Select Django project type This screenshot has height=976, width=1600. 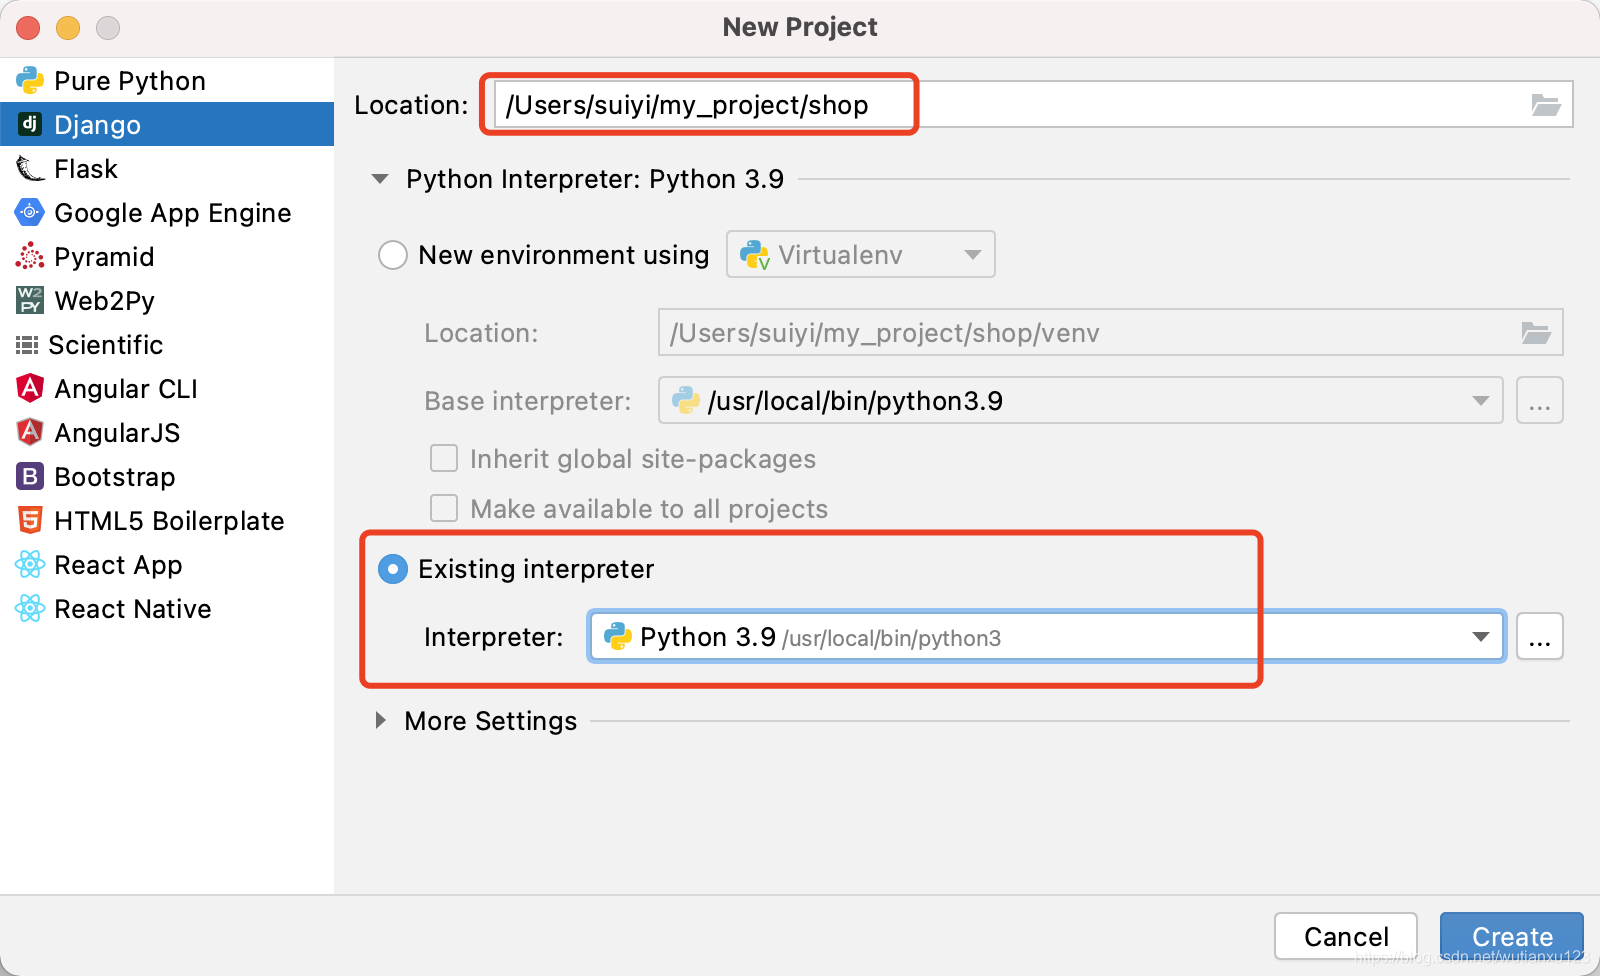point(167,124)
